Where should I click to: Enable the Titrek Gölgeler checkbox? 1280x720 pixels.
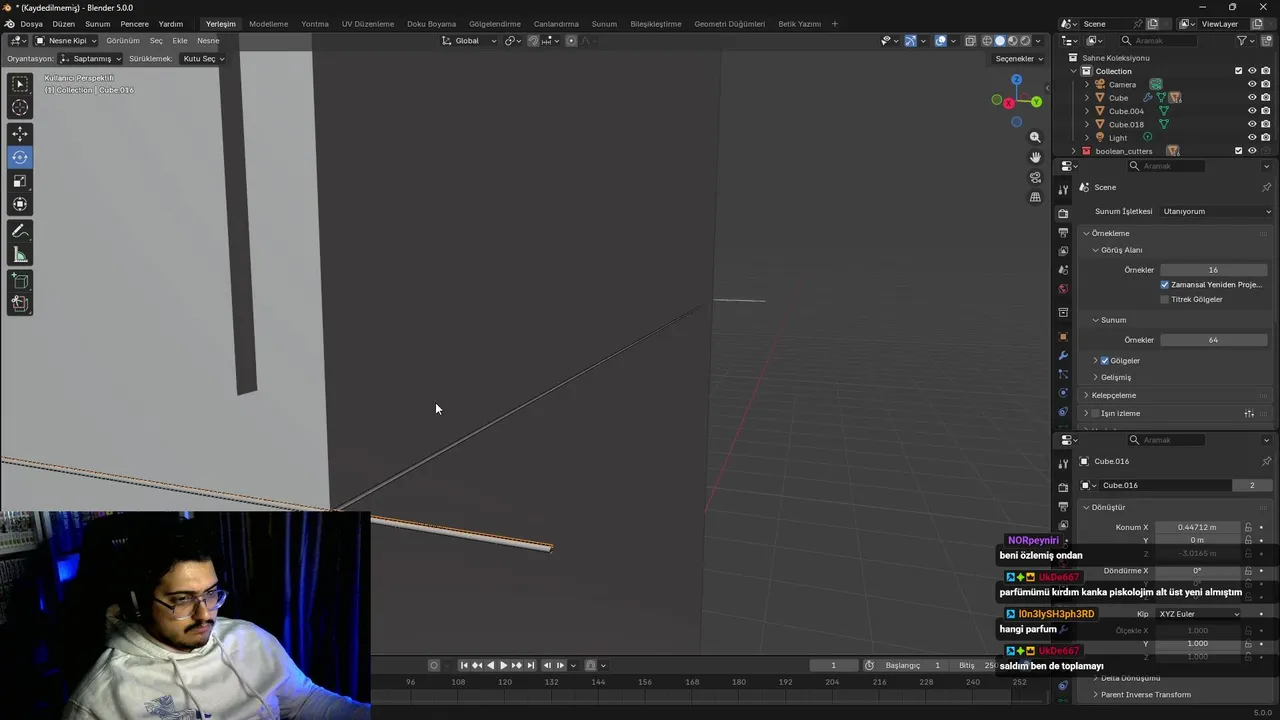pos(1165,299)
